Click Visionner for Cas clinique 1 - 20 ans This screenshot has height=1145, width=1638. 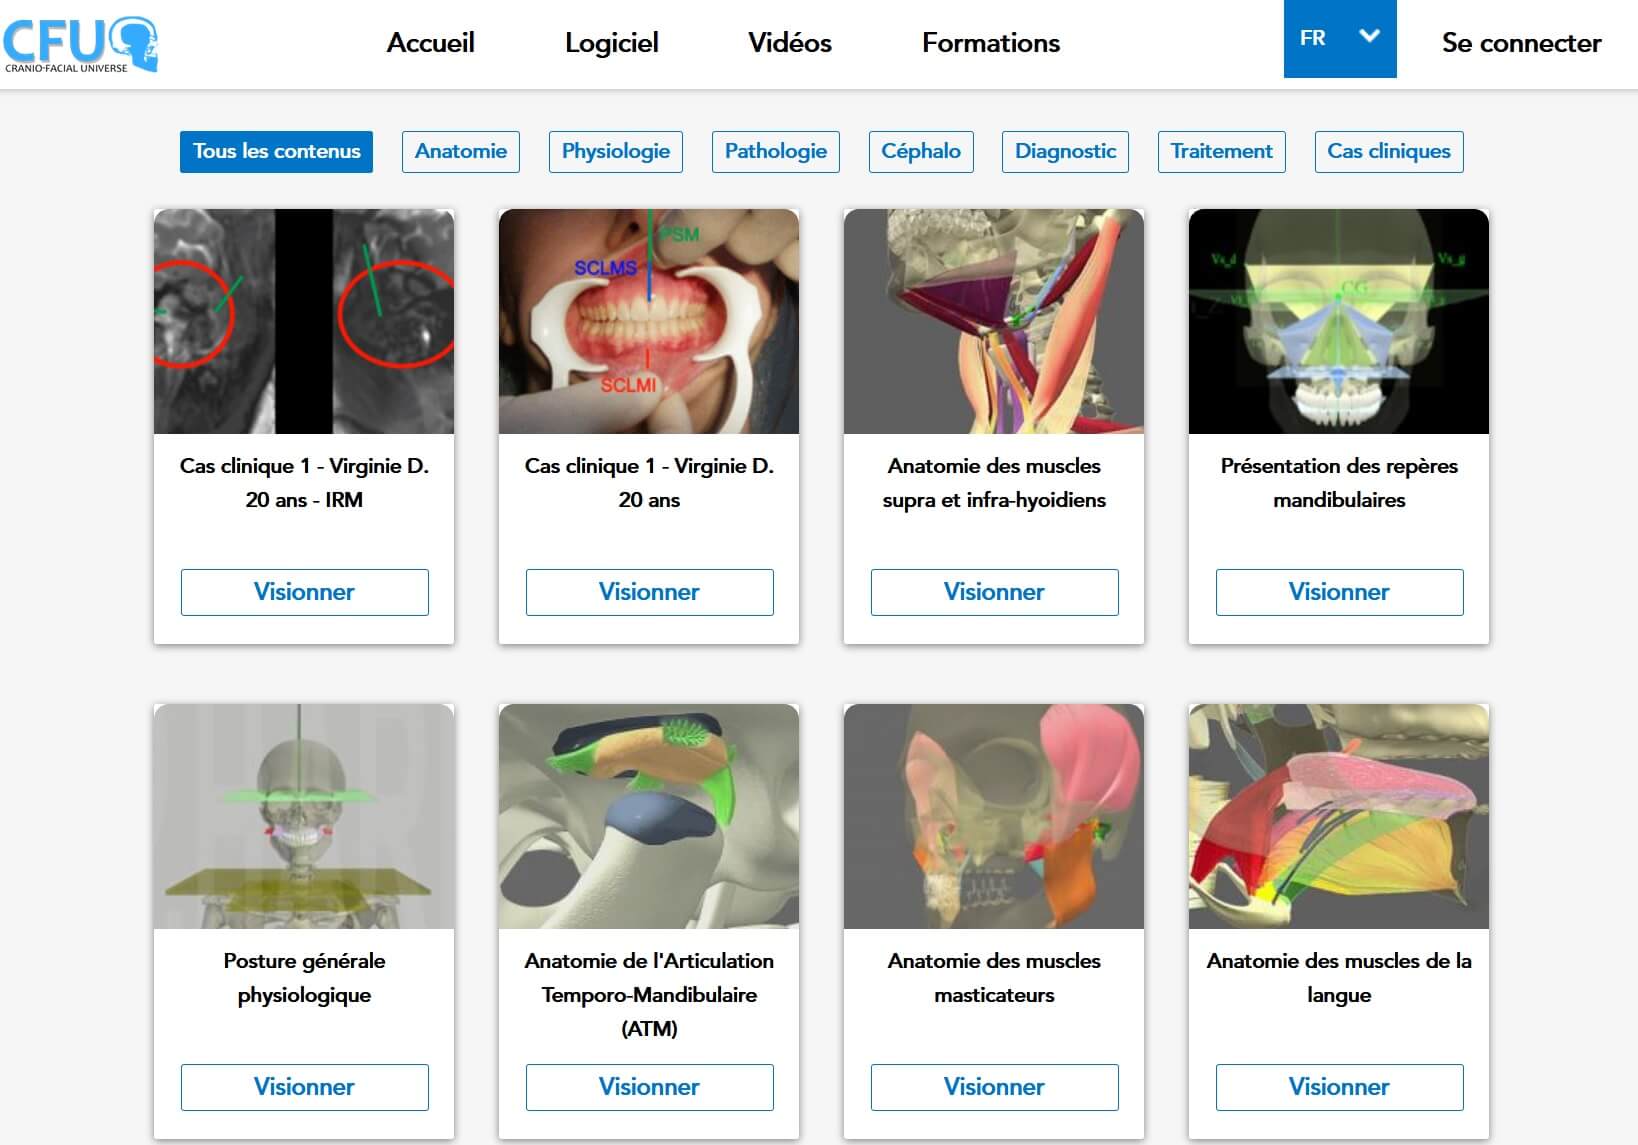(649, 592)
